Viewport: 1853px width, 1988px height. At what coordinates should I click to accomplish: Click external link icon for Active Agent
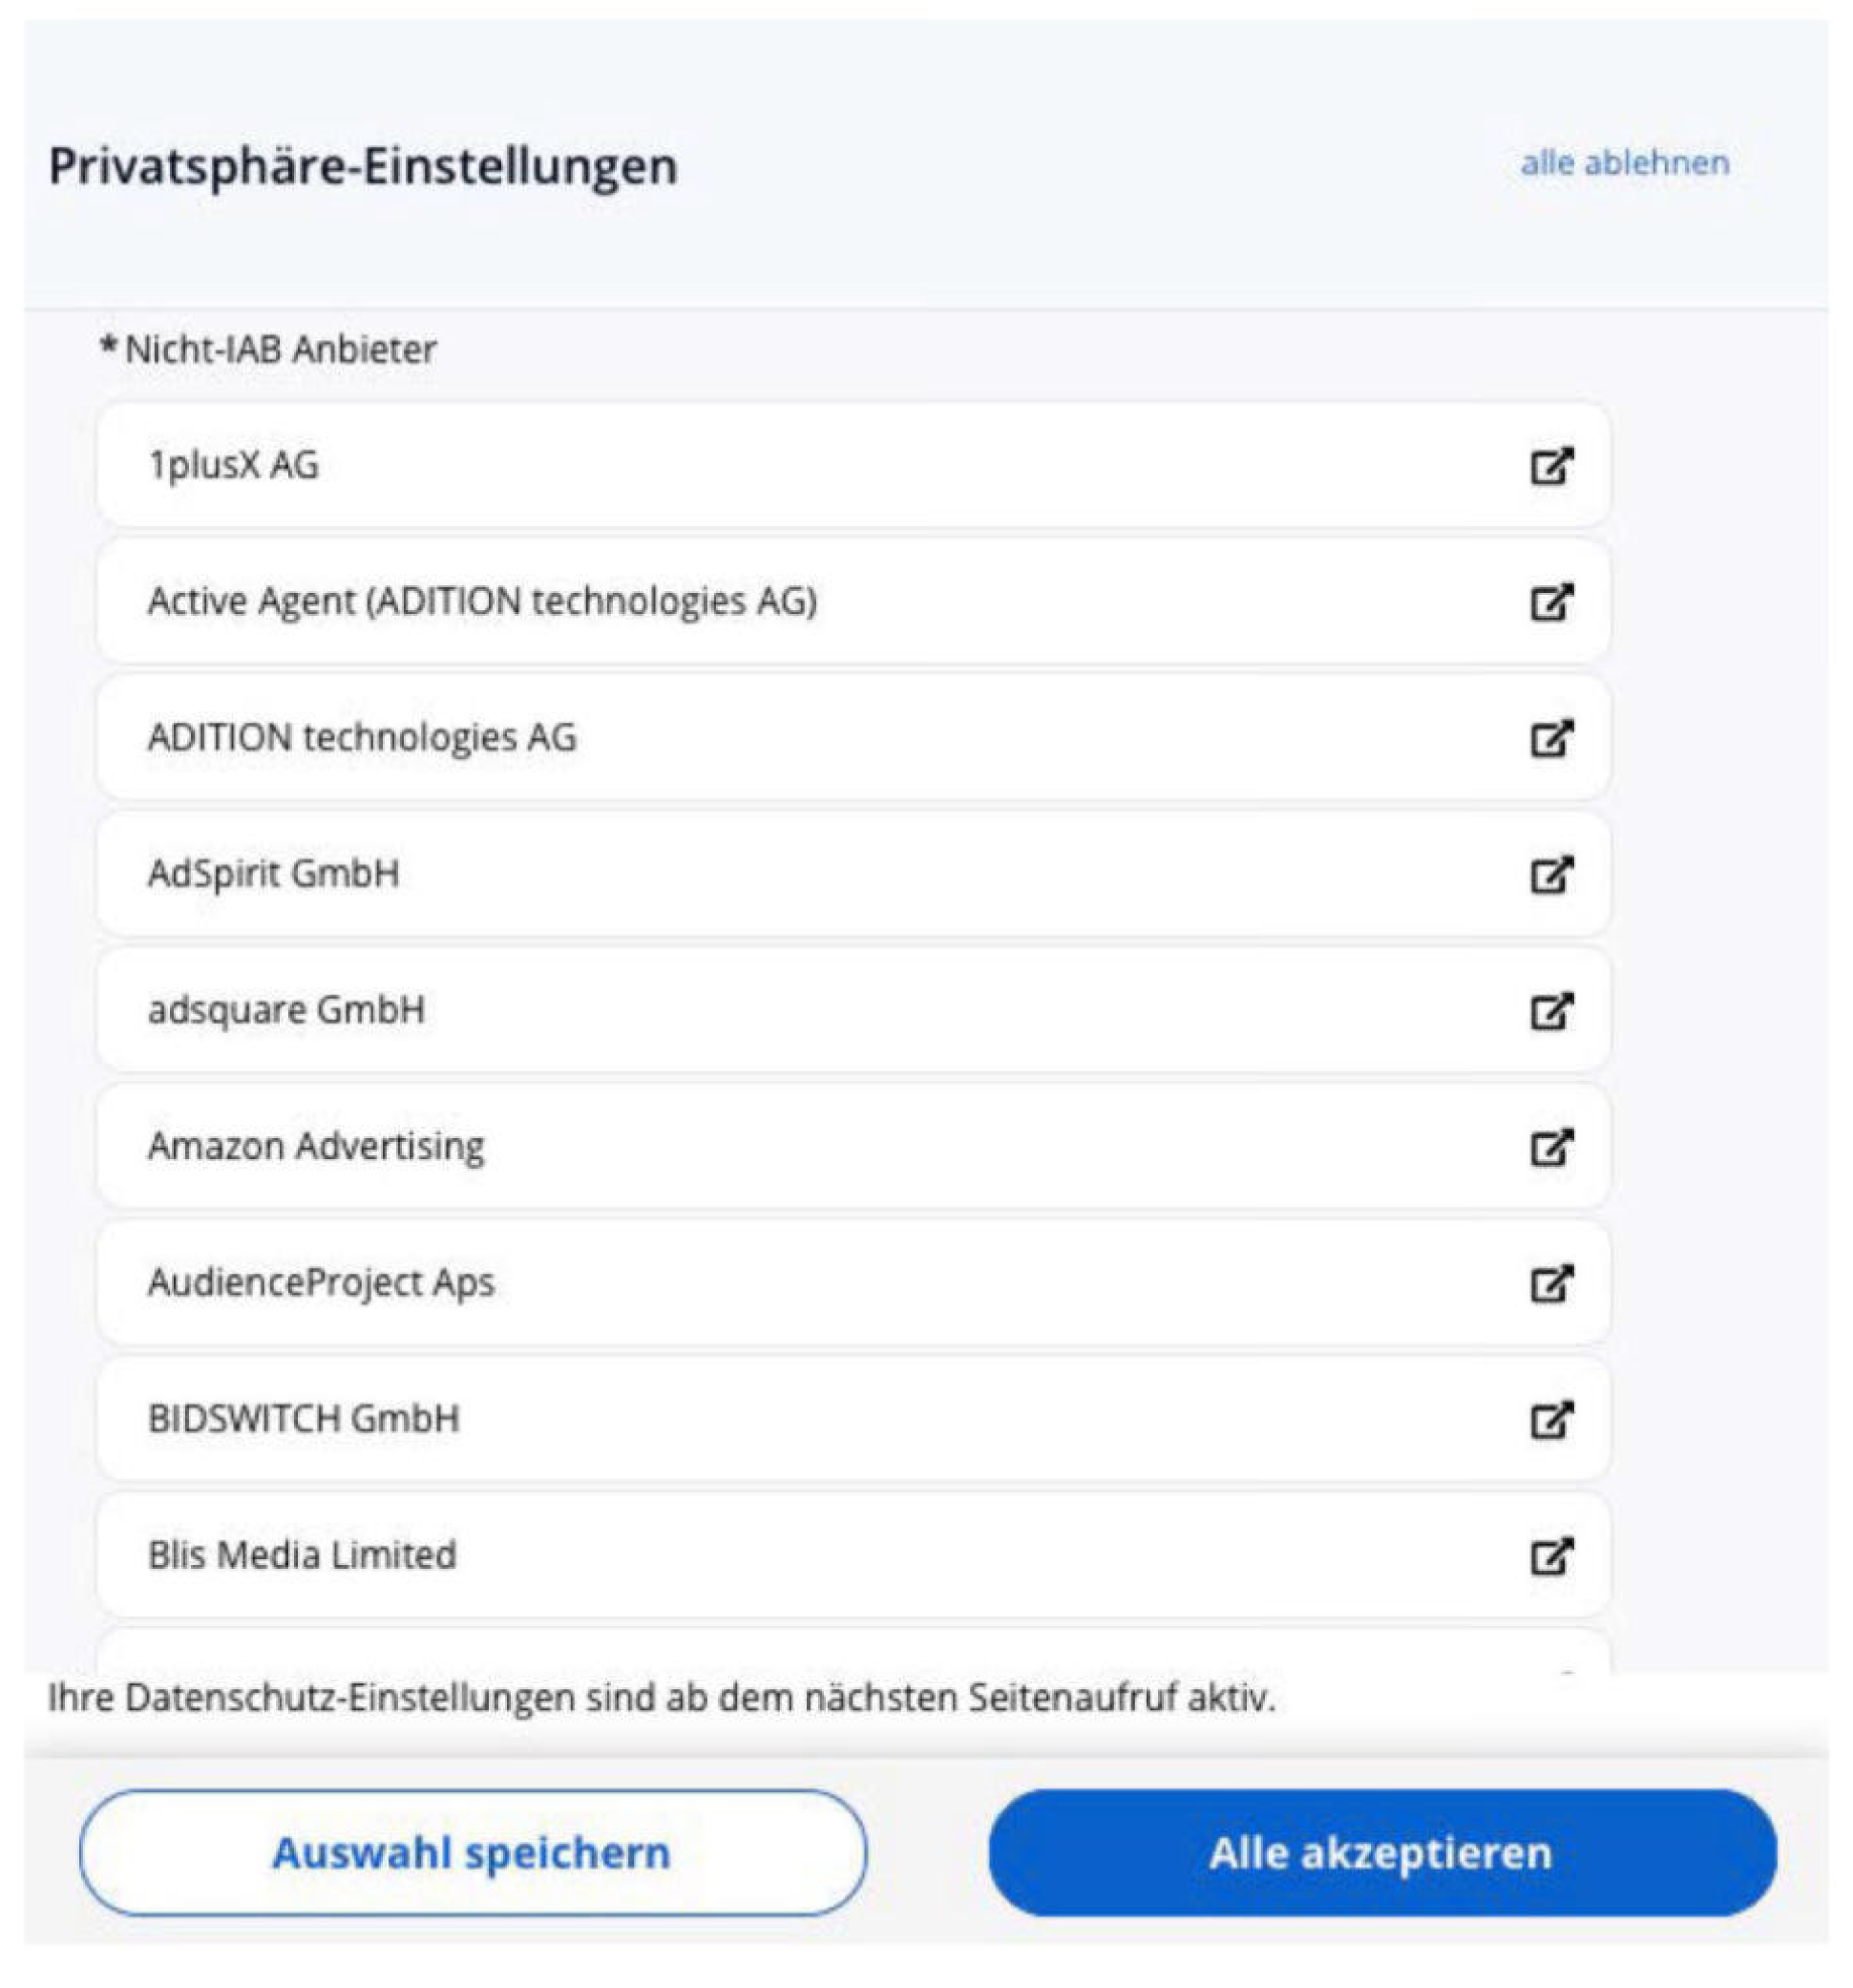[1551, 602]
